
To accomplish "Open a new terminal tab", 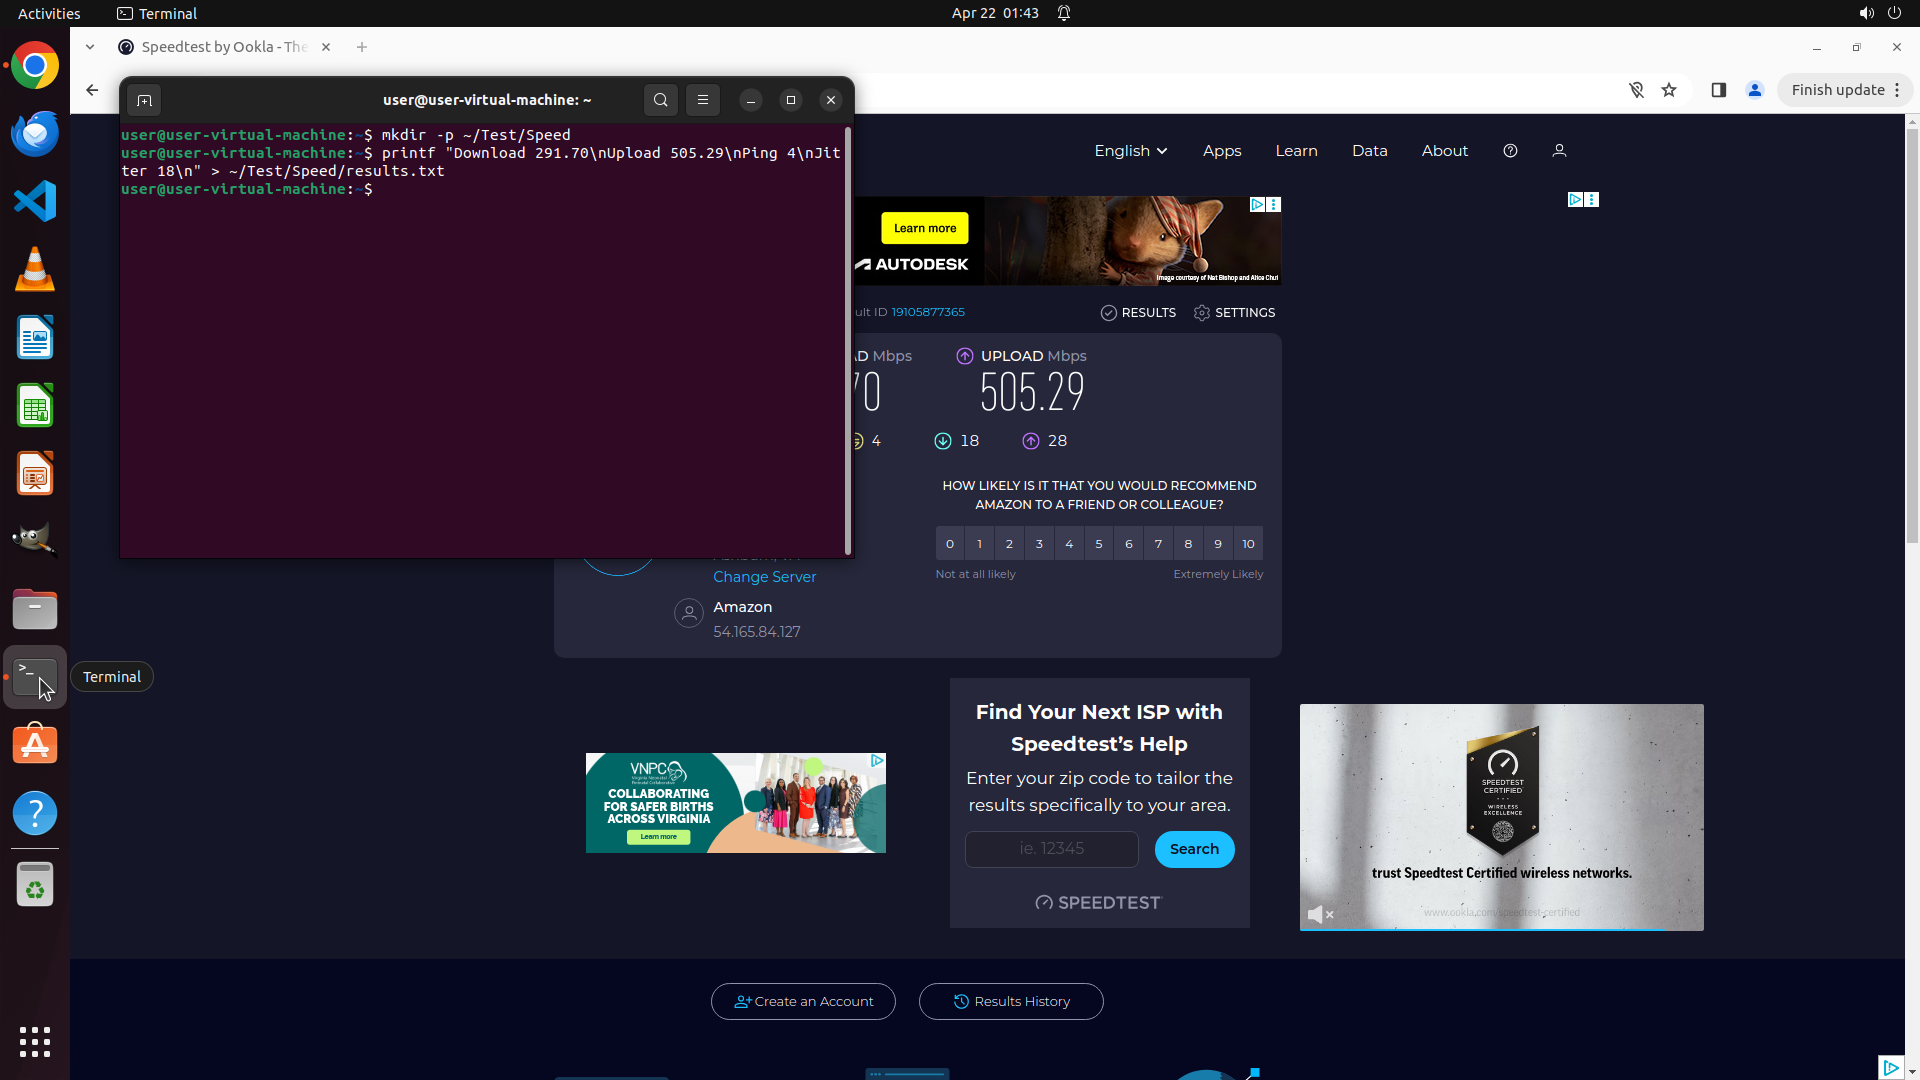I will point(144,100).
